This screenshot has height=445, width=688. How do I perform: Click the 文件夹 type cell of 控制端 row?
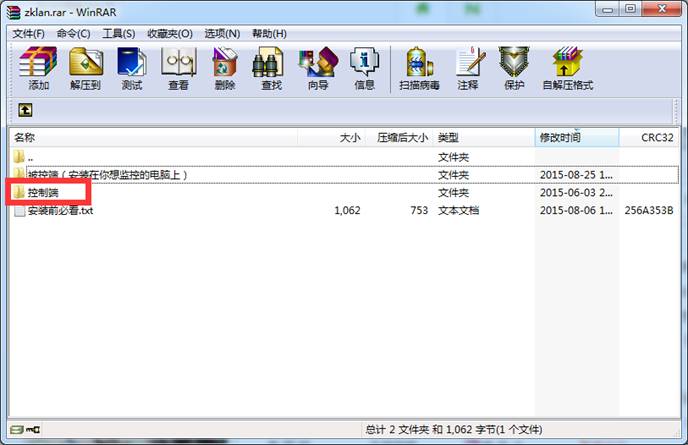click(x=453, y=192)
